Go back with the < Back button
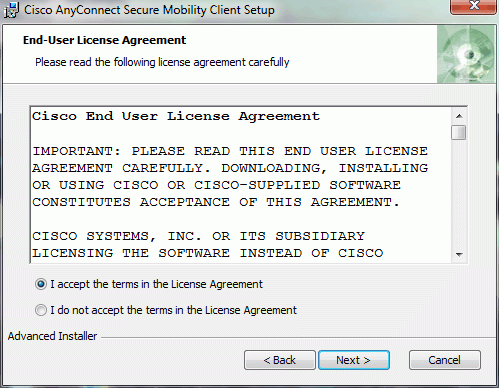The height and width of the screenshot is (388, 499). [x=280, y=360]
